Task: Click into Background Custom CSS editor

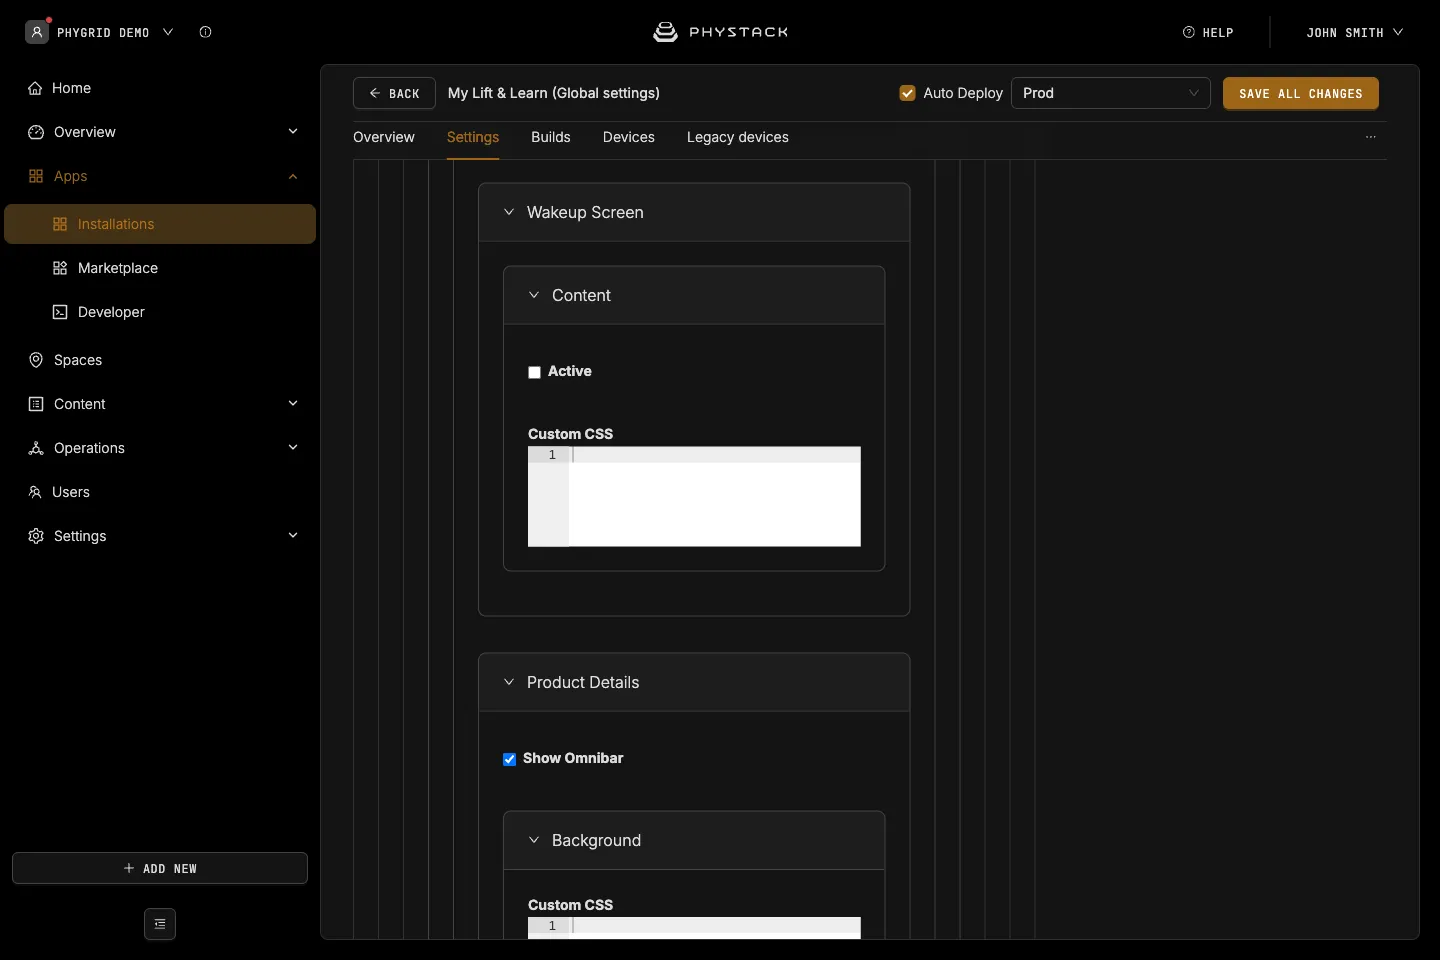Action: pos(694,928)
